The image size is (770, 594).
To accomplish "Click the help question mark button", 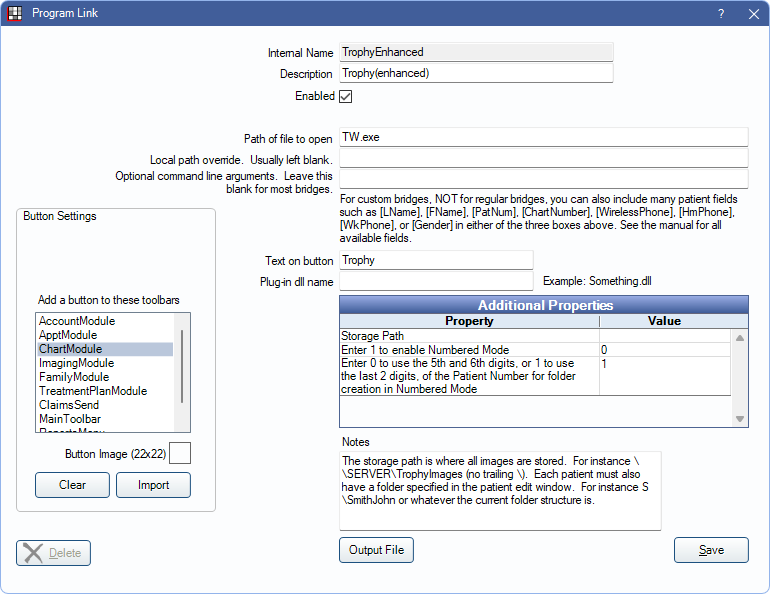I will [x=720, y=14].
